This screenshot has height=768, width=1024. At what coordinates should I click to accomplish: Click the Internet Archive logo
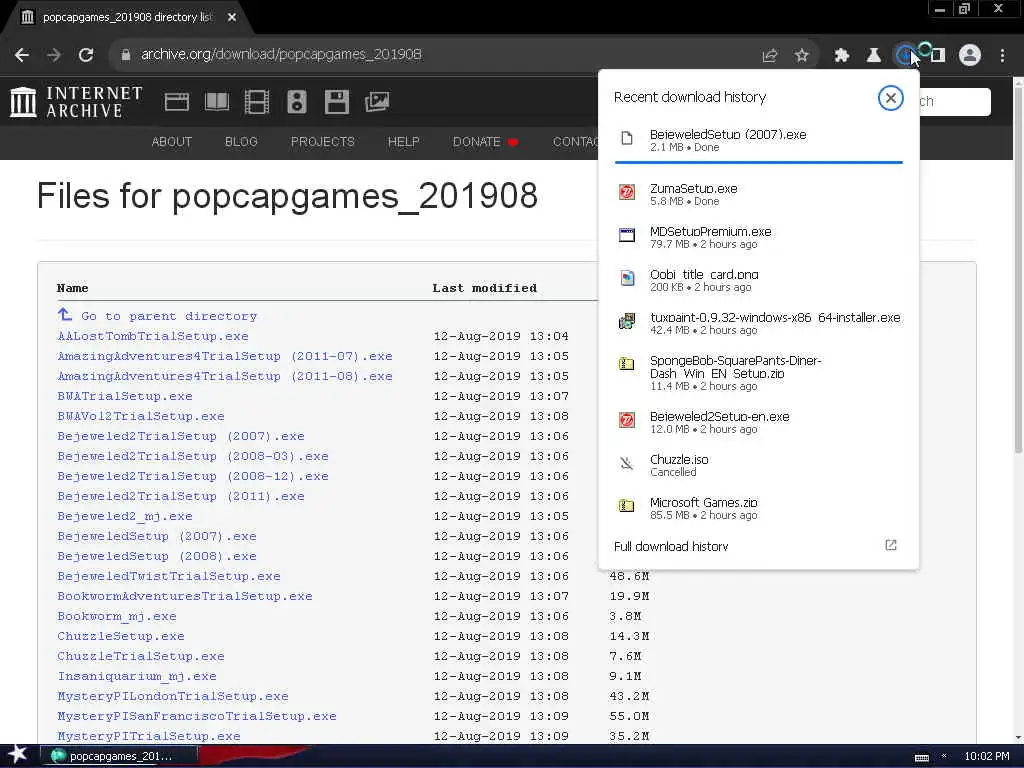76,102
